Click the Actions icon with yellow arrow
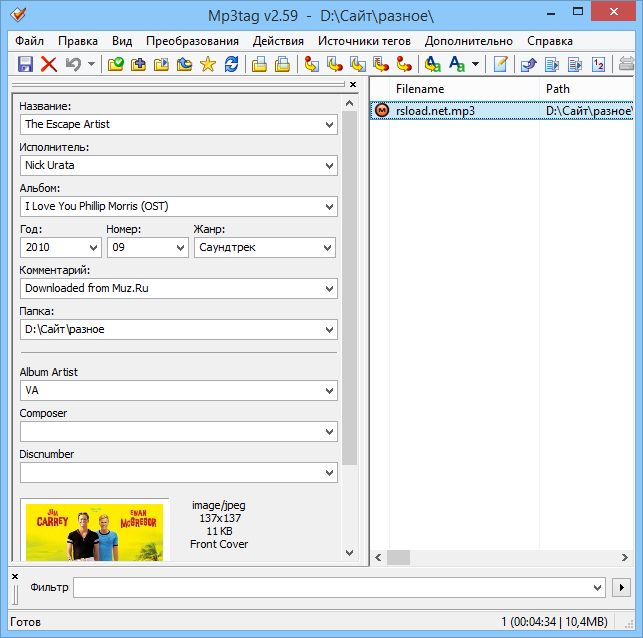 click(x=432, y=64)
